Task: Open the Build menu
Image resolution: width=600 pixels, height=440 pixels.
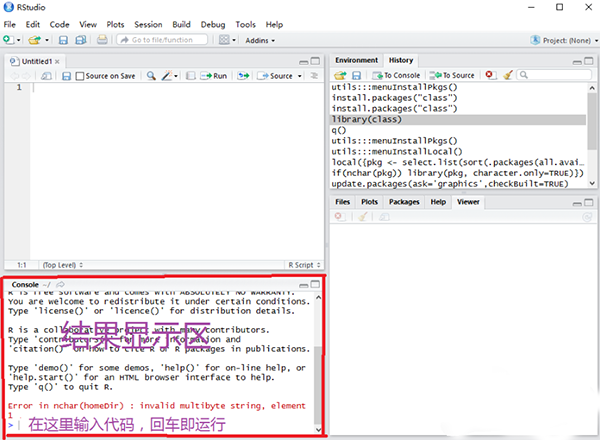Action: click(x=181, y=24)
